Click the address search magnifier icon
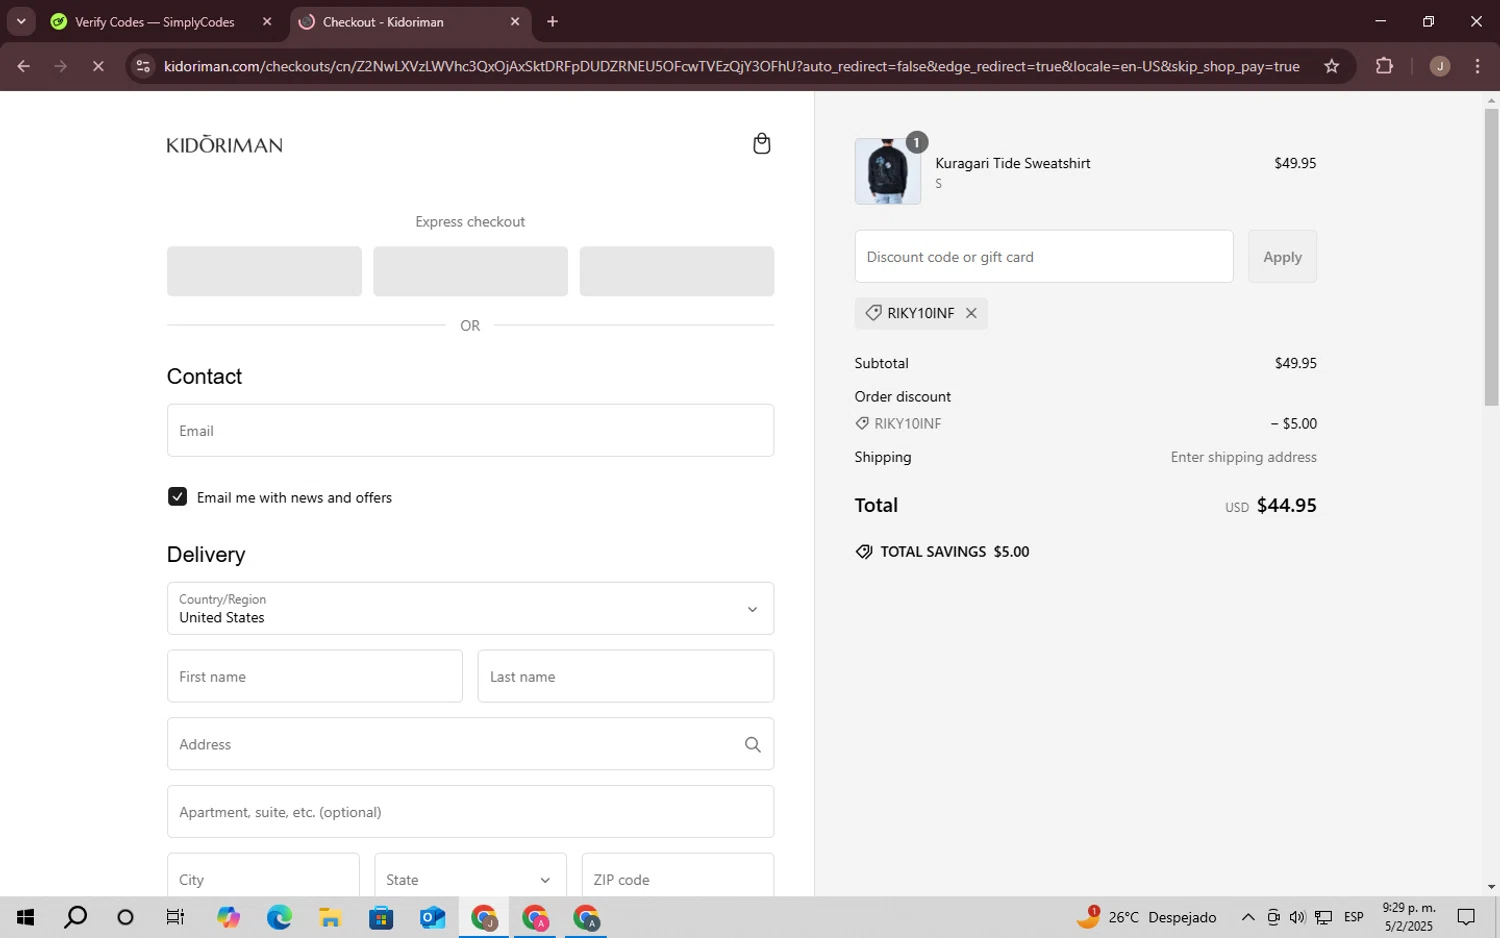Viewport: 1500px width, 938px height. 752,744
